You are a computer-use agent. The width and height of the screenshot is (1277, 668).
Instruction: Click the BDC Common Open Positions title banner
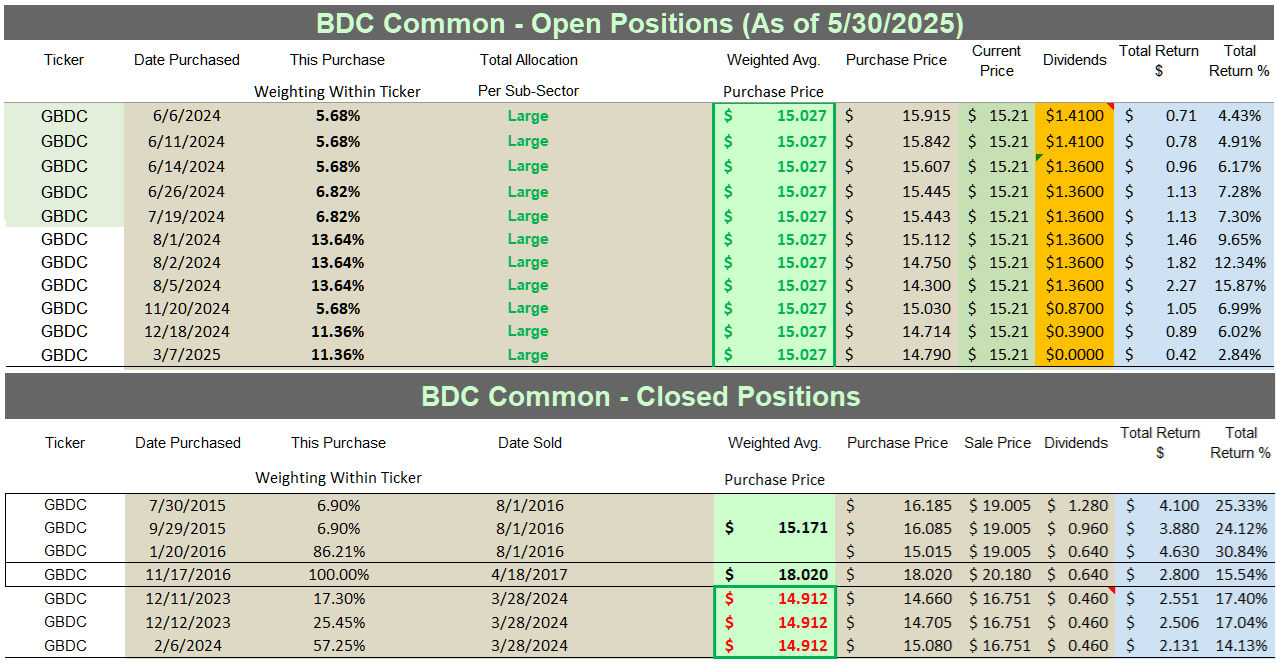[x=640, y=22]
